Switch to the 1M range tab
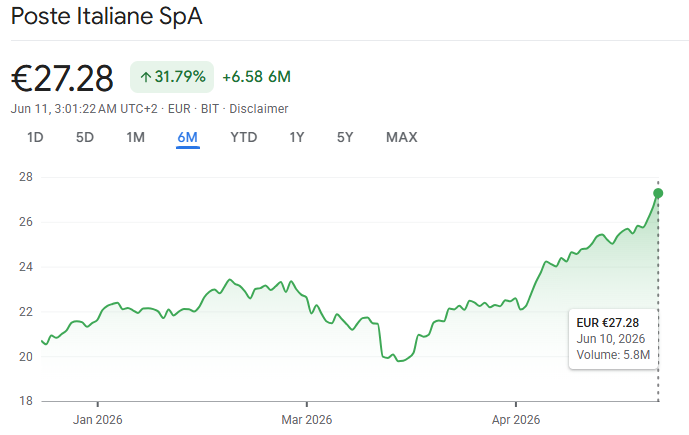The height and width of the screenshot is (435, 689). tap(136, 138)
